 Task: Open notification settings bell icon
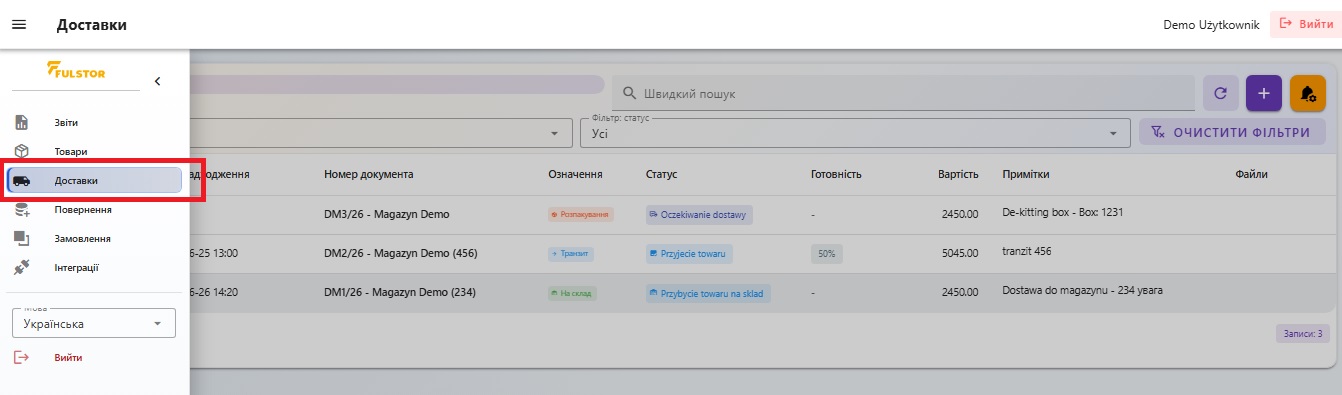1308,93
